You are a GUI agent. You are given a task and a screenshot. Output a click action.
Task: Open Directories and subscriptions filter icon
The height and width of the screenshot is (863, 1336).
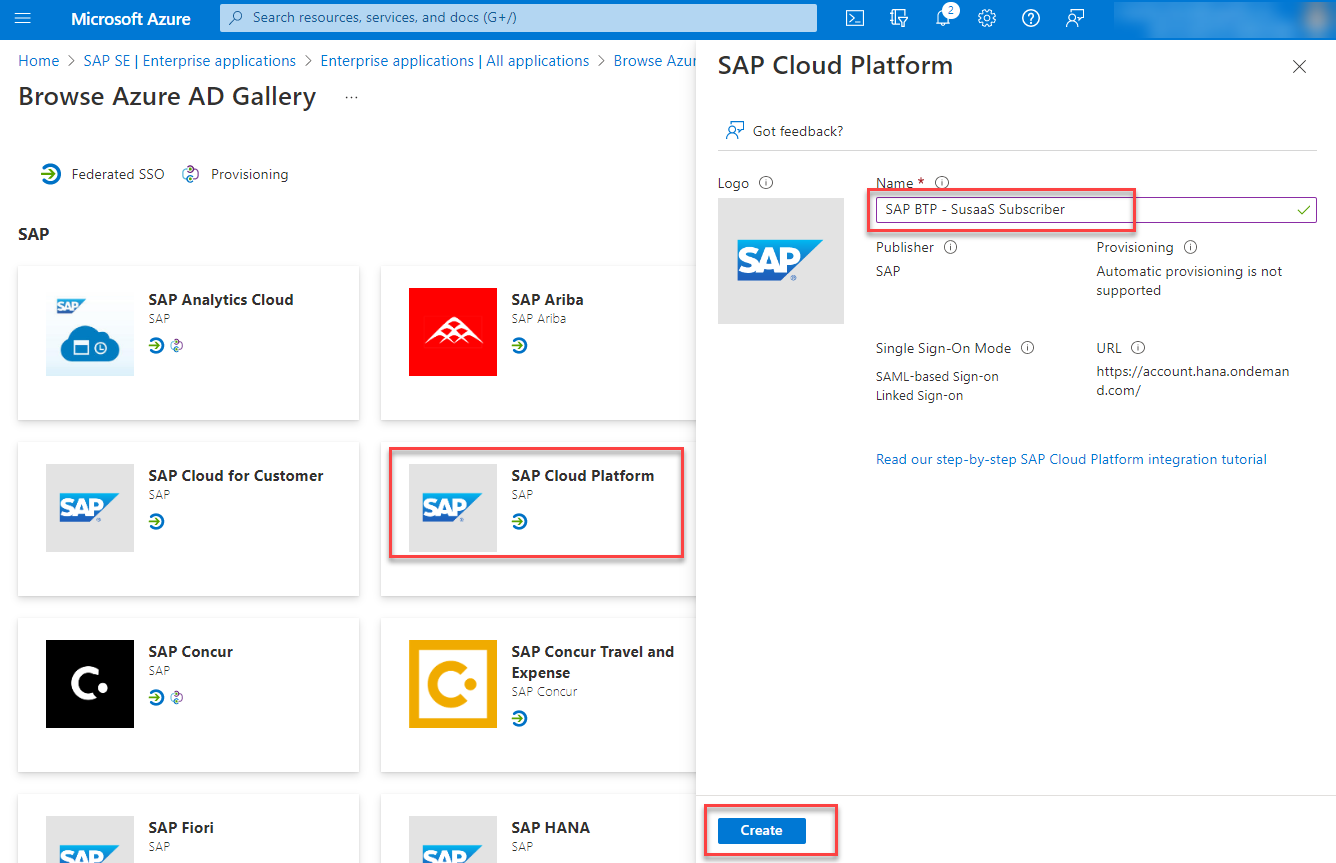[899, 18]
